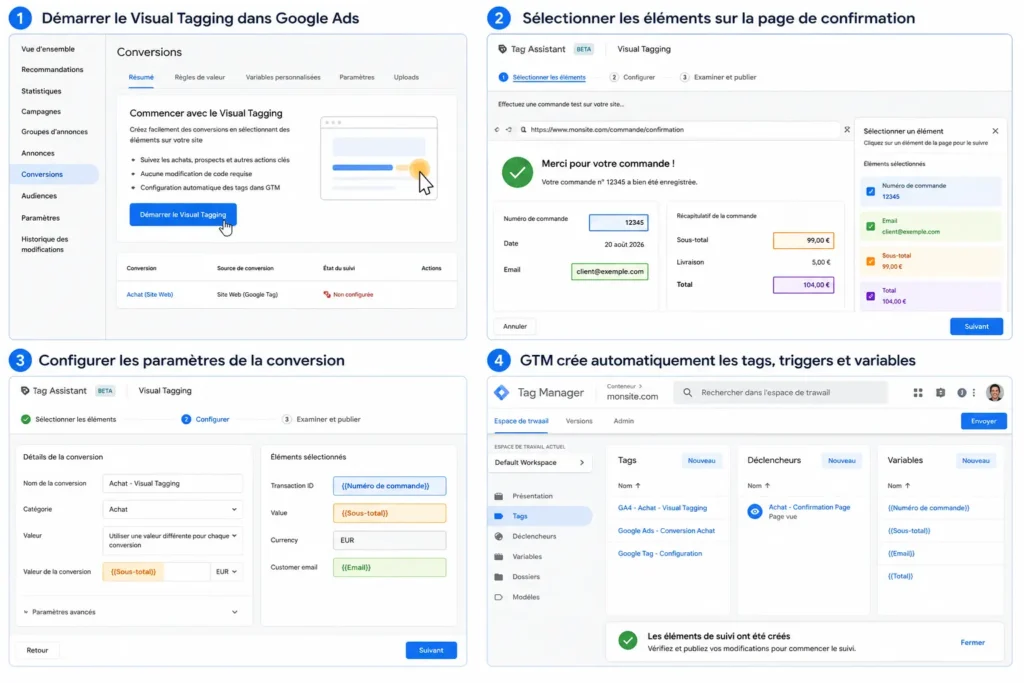Open Audiences in the Google Ads sidebar

39,196
